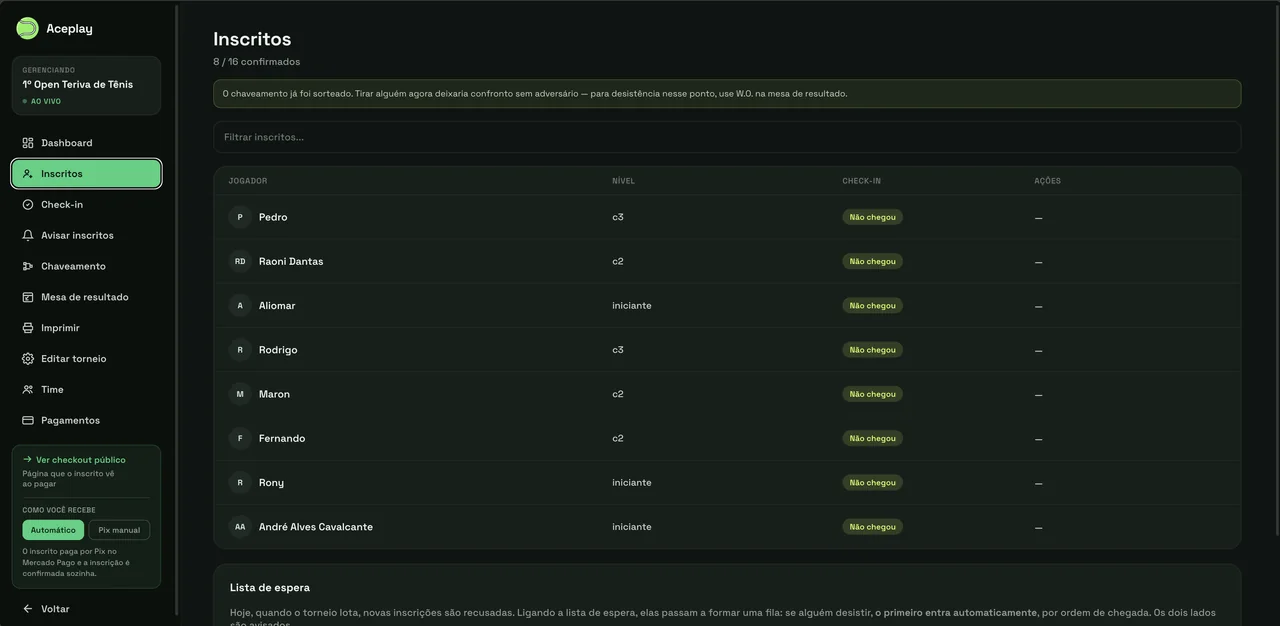The width and height of the screenshot is (1280, 626).
Task: Click the 8 / 16 confirmados text
Action: 256,62
